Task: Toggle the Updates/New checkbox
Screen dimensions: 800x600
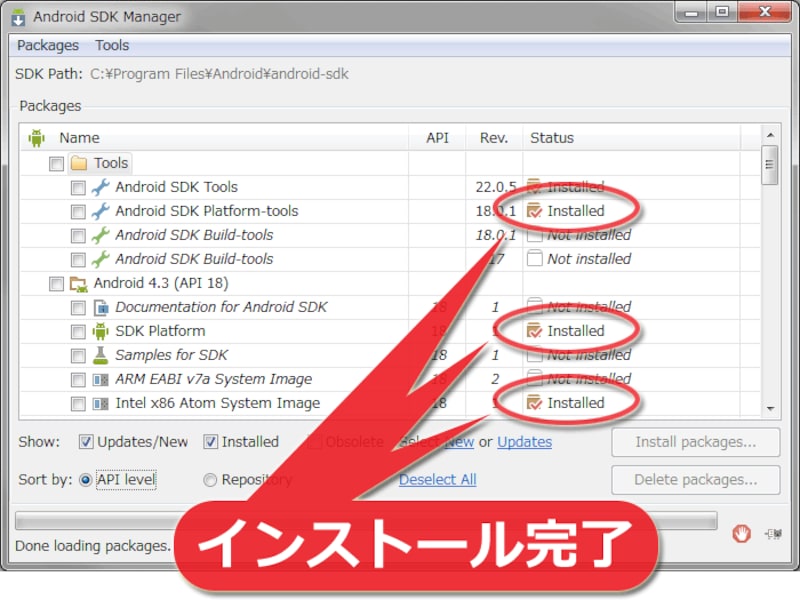Action: coord(87,442)
